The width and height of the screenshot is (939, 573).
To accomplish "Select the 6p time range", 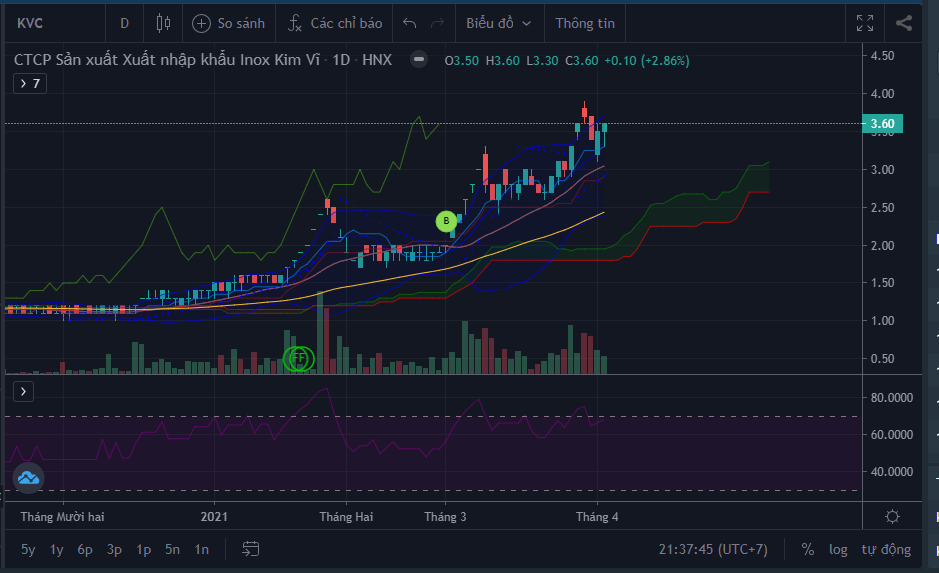I will (86, 549).
